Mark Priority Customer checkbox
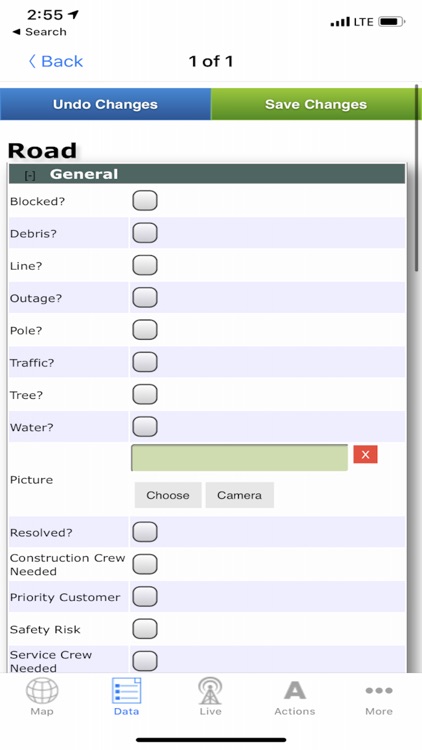The width and height of the screenshot is (422, 750). (145, 596)
